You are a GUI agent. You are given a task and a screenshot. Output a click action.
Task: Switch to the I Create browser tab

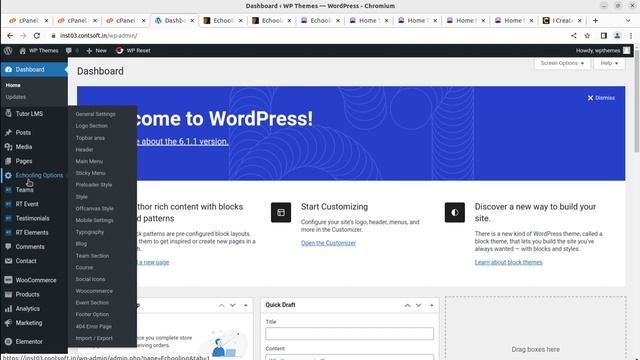[x=563, y=20]
